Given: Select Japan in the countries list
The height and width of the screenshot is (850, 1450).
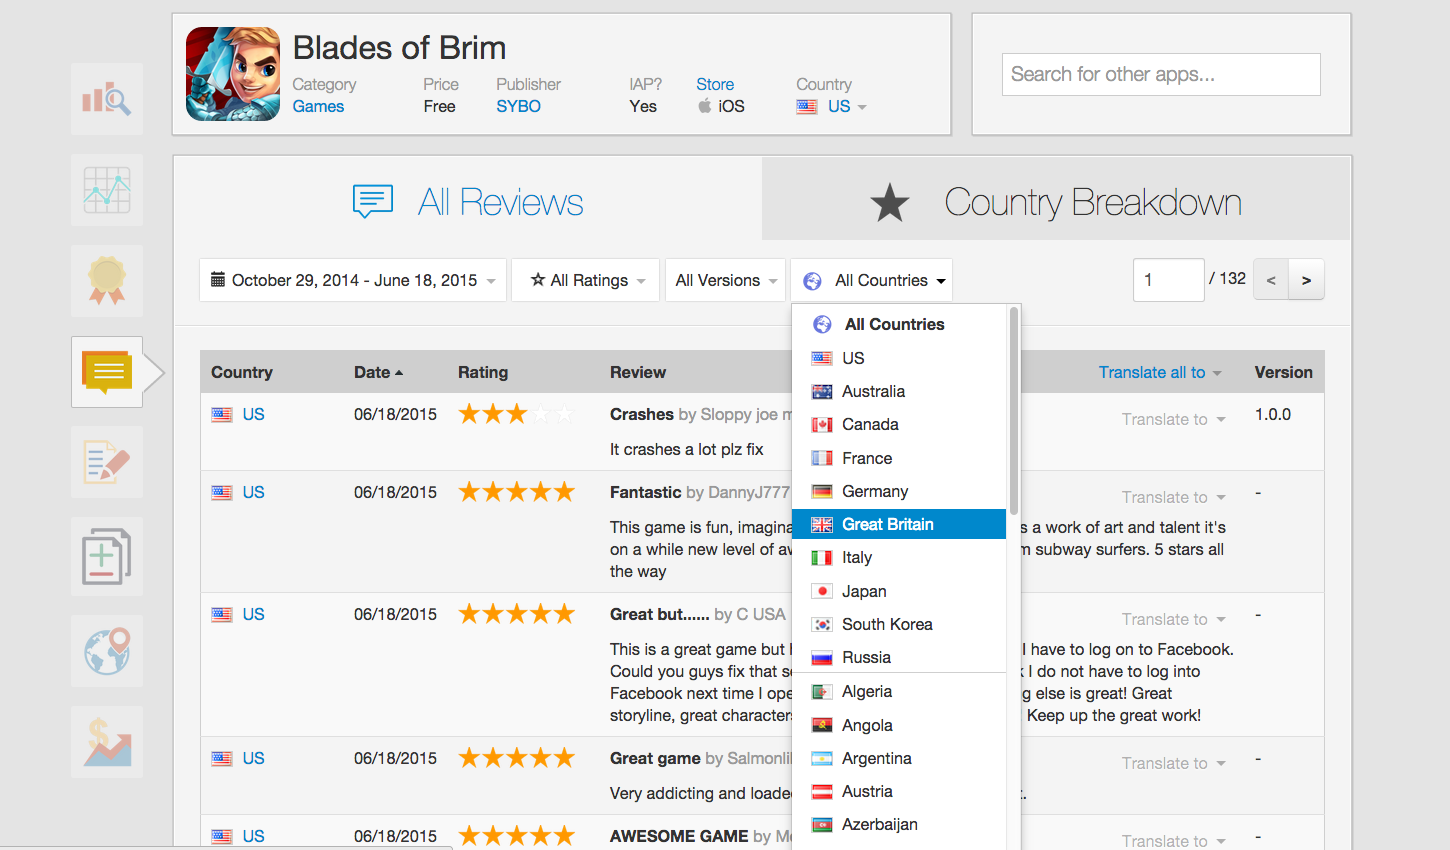Looking at the screenshot, I should coord(899,591).
